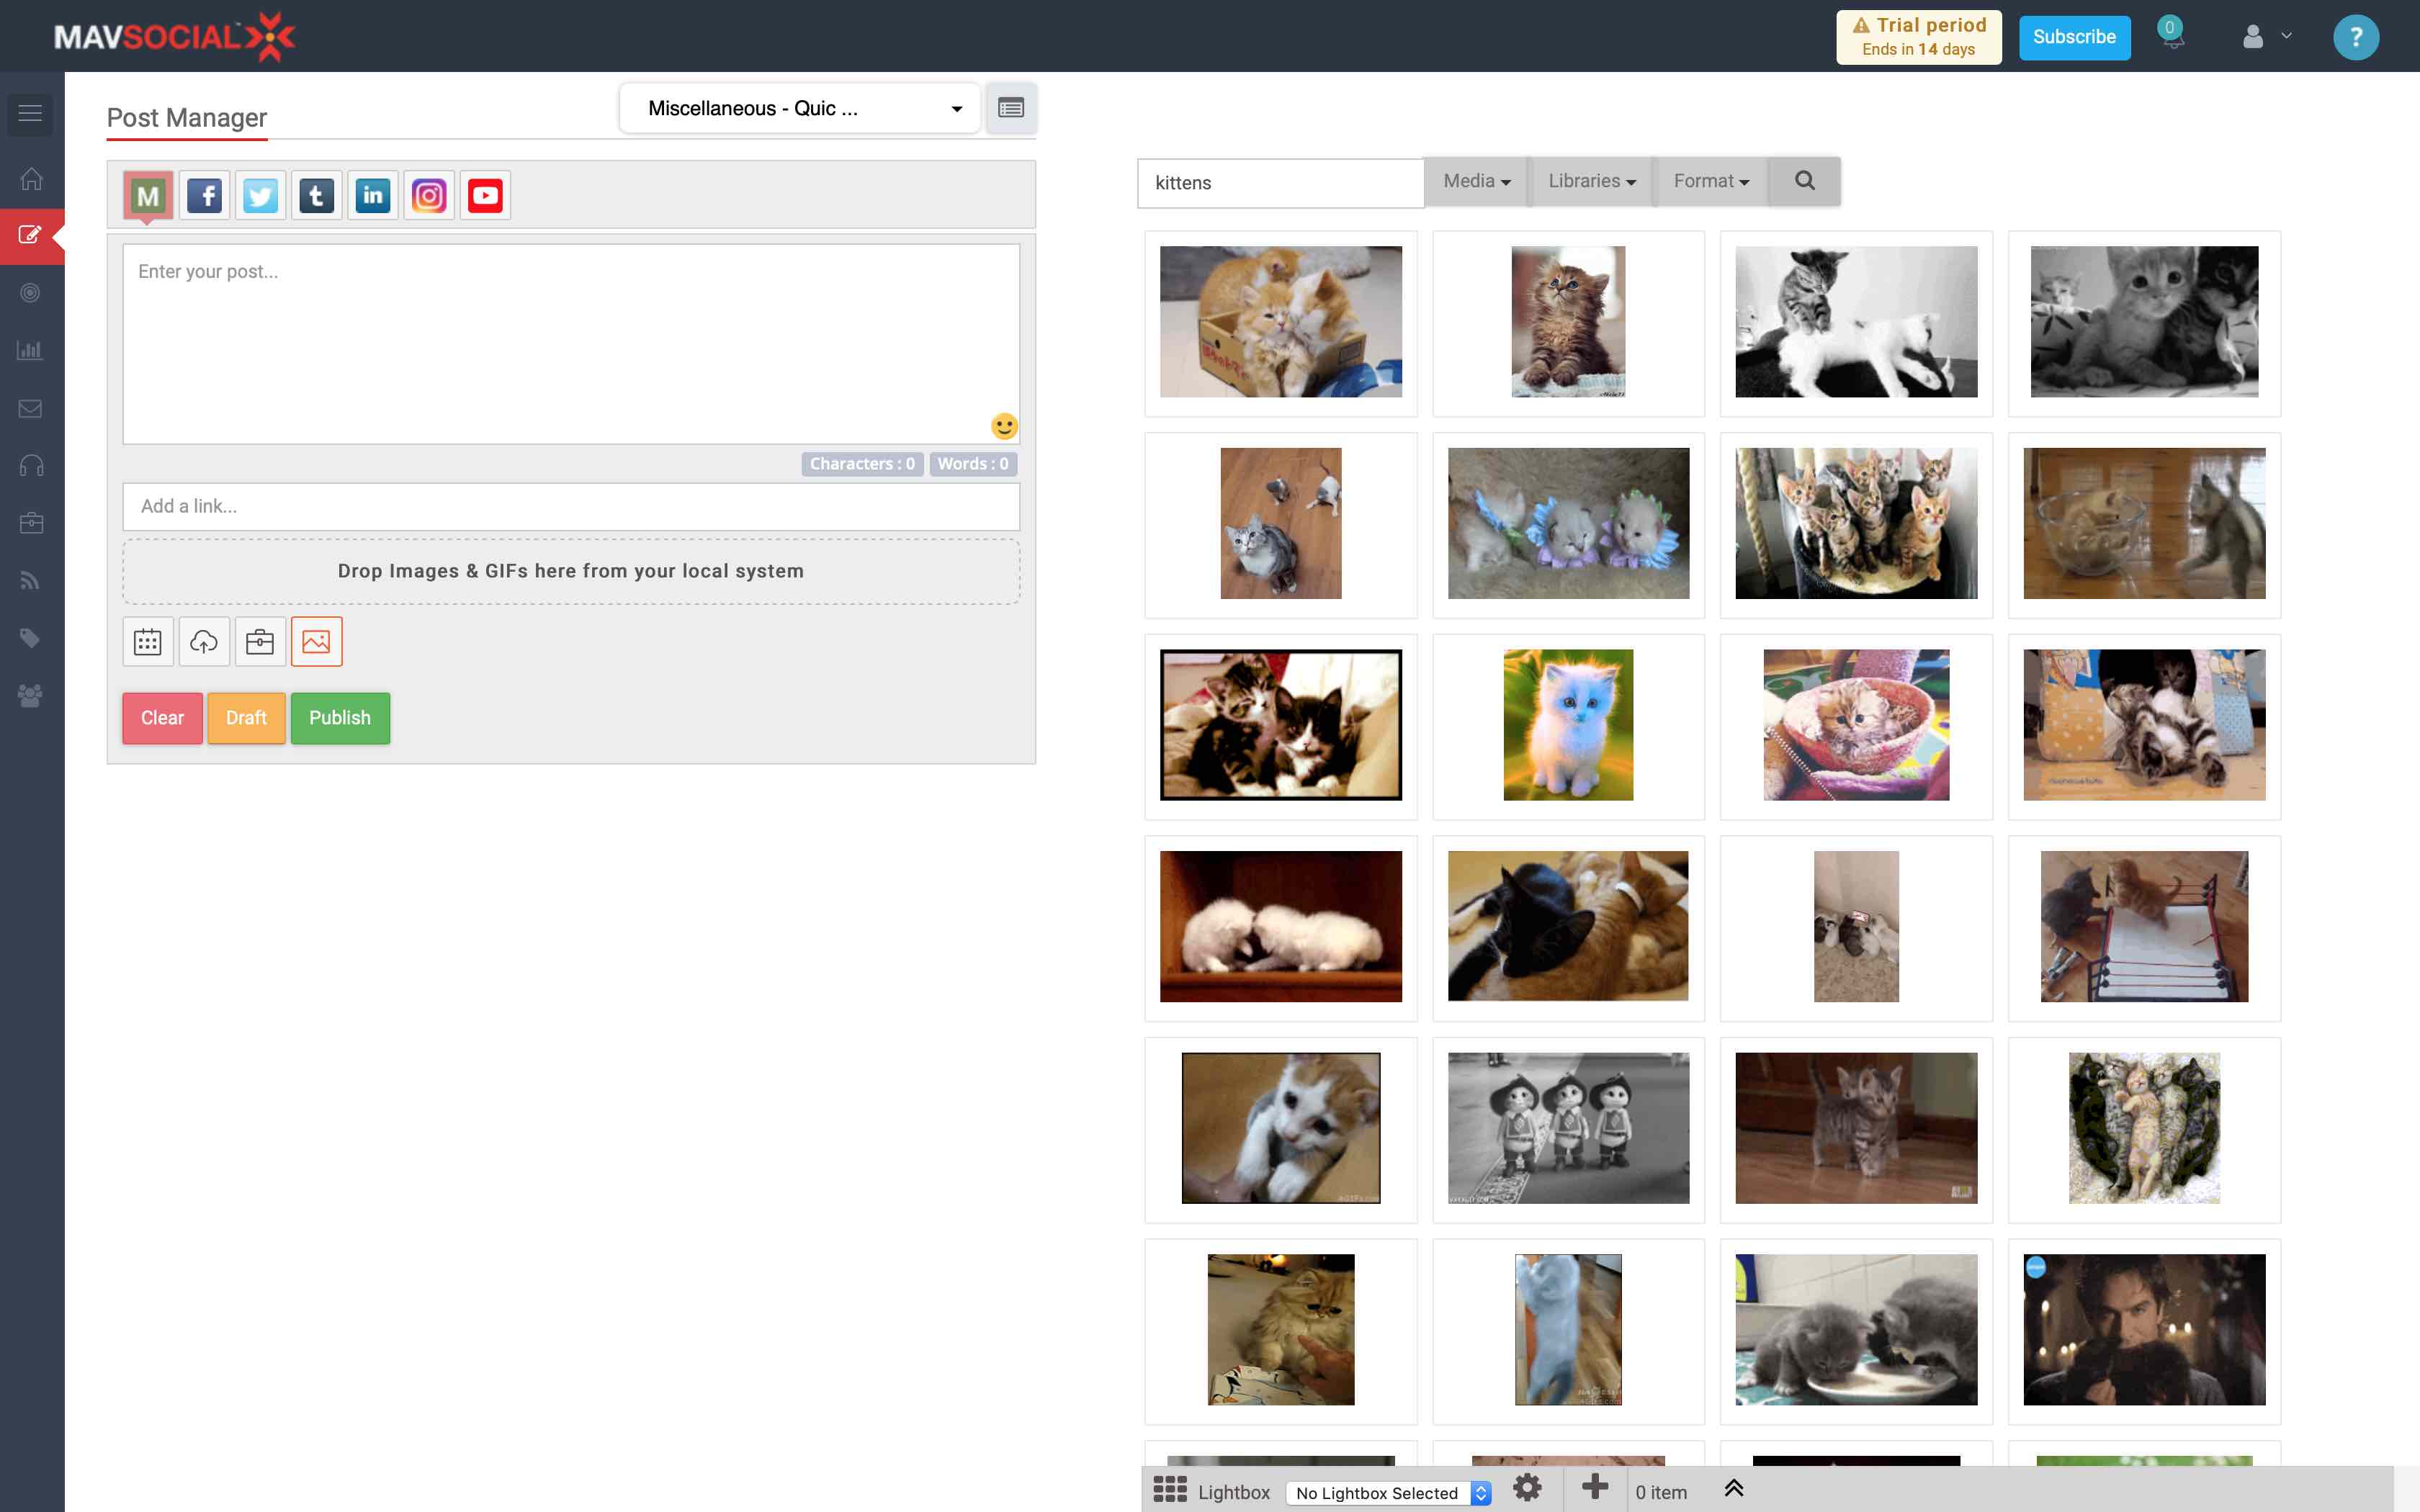2420x1512 pixels.
Task: Click the notification bell icon
Action: click(2172, 36)
